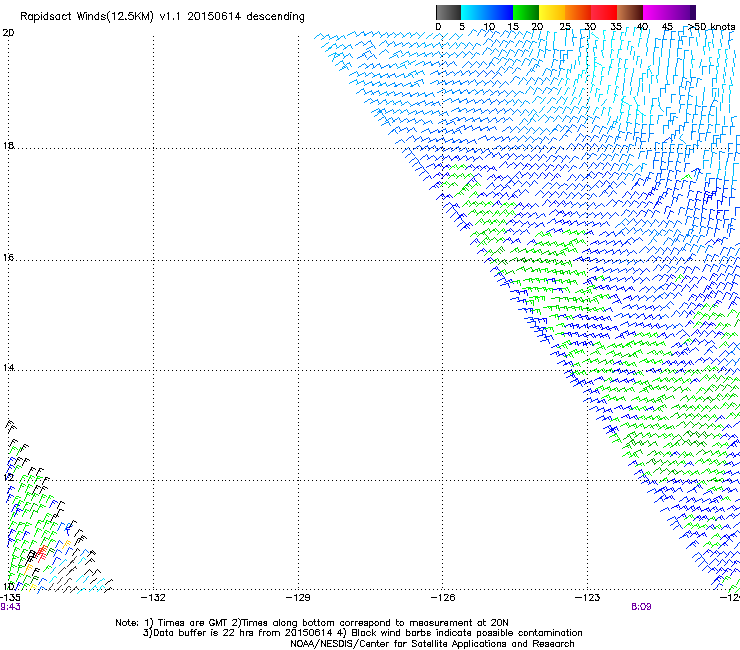The height and width of the screenshot is (650, 740).
Task: Click the brown 35-40 knots legend swatch
Action: click(x=630, y=12)
